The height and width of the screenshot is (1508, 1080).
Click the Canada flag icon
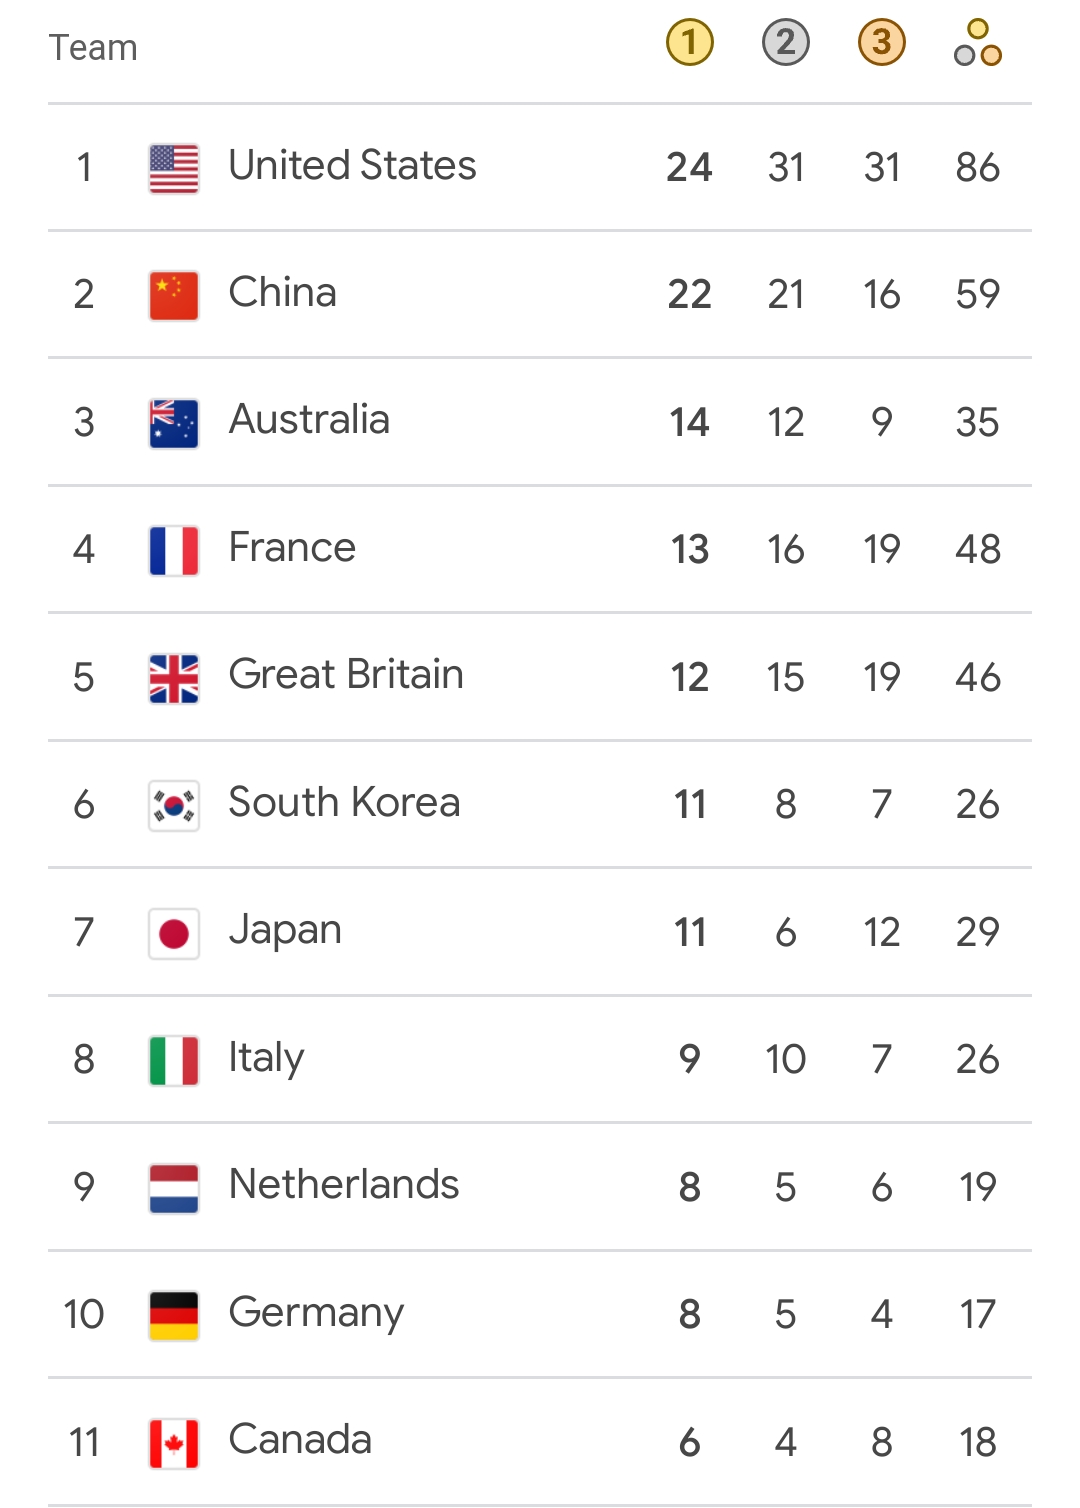174,1443
